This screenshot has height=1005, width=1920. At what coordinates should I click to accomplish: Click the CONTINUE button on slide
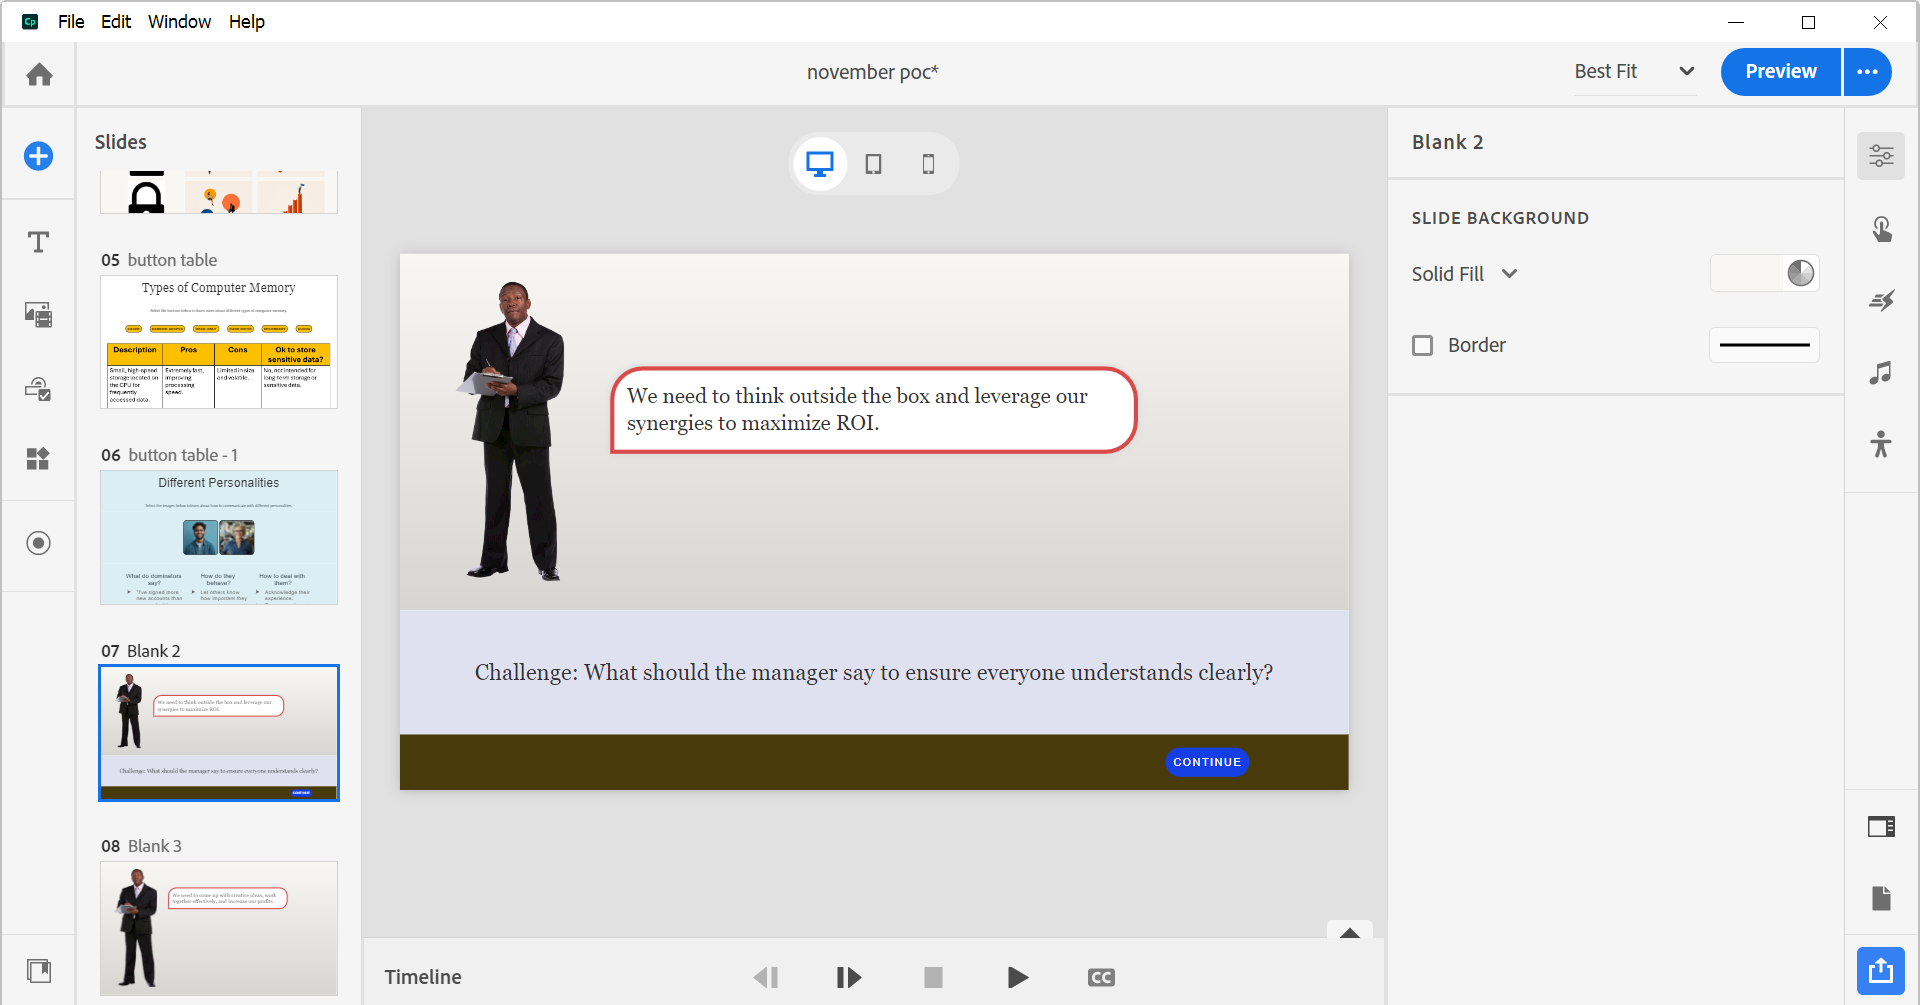(x=1206, y=762)
